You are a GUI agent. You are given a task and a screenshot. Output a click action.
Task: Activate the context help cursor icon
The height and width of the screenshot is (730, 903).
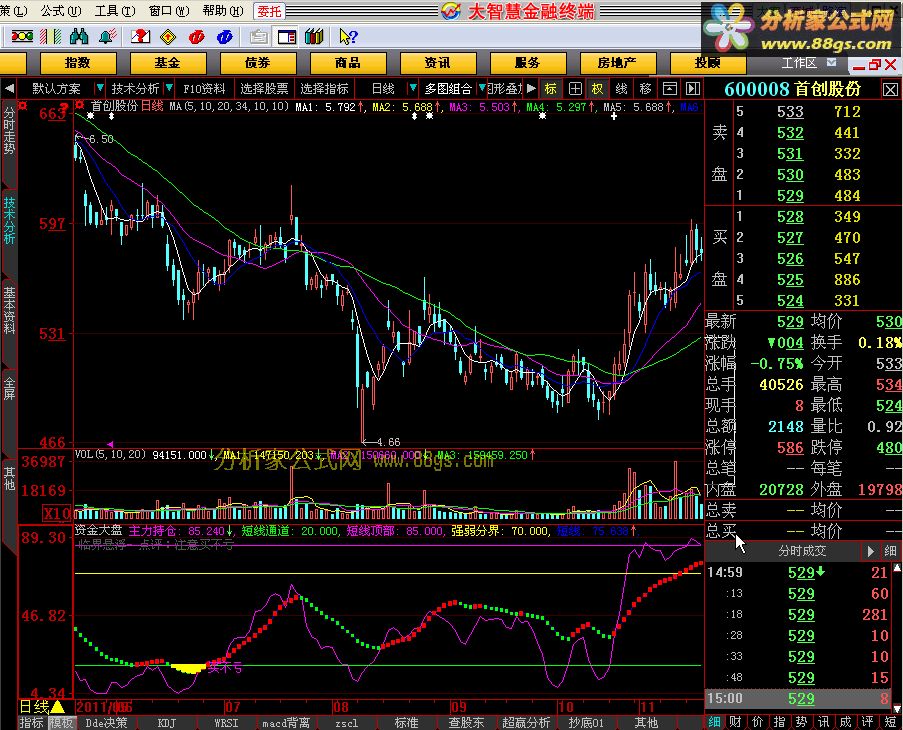348,37
